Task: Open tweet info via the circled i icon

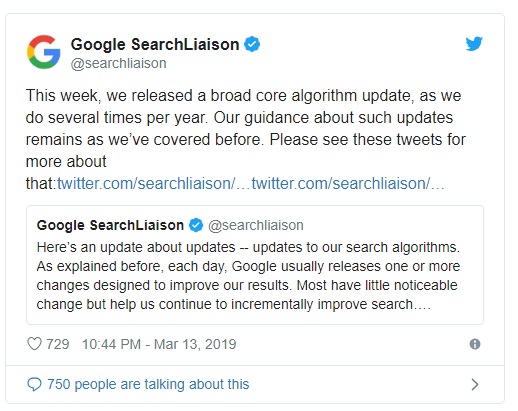Action: [x=475, y=344]
